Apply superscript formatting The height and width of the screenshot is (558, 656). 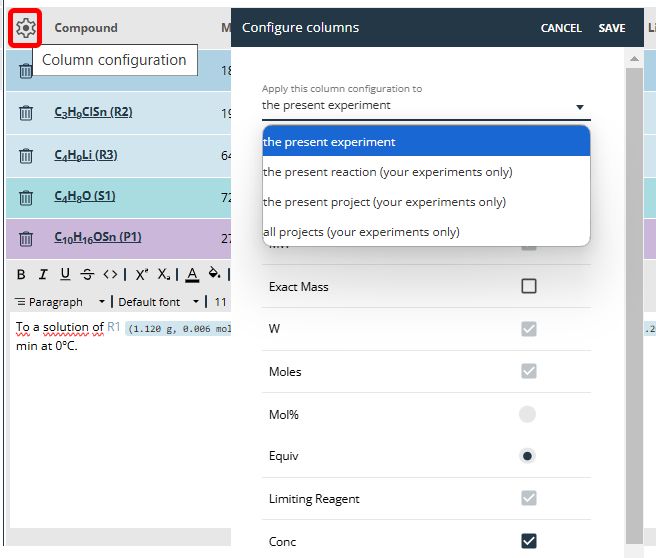coord(141,274)
